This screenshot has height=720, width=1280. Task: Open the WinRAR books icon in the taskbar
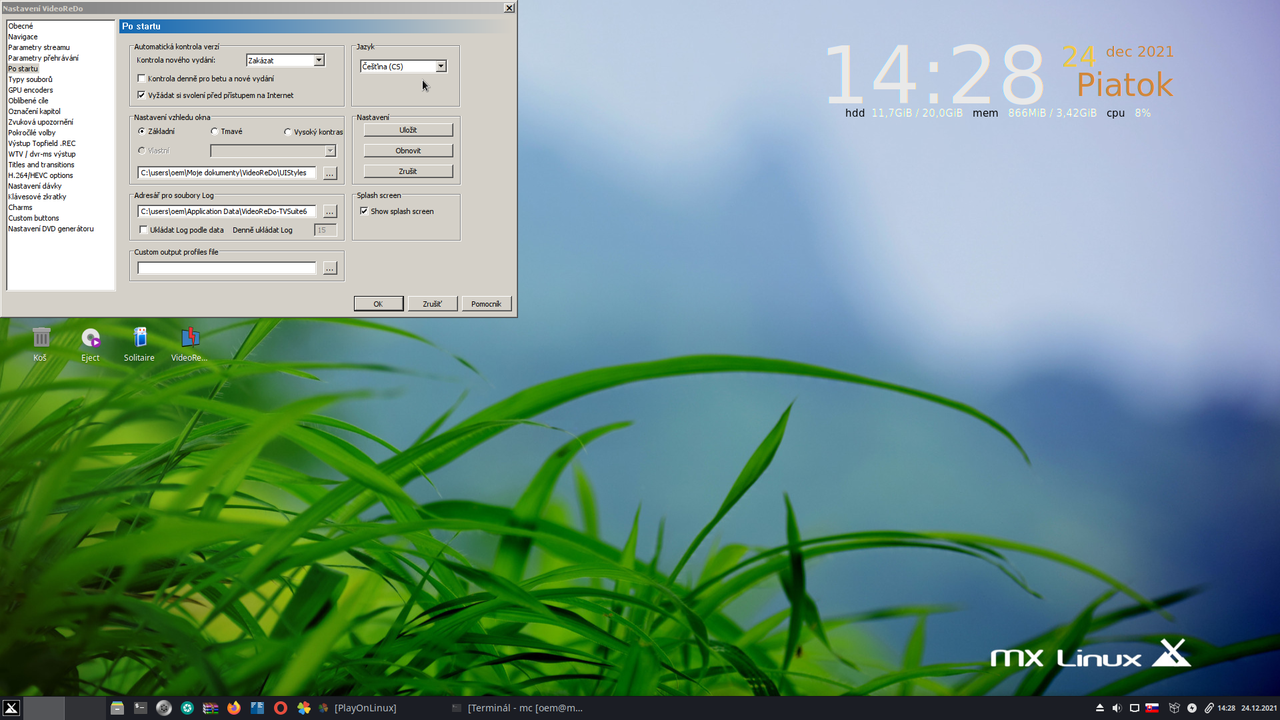pyautogui.click(x=211, y=708)
